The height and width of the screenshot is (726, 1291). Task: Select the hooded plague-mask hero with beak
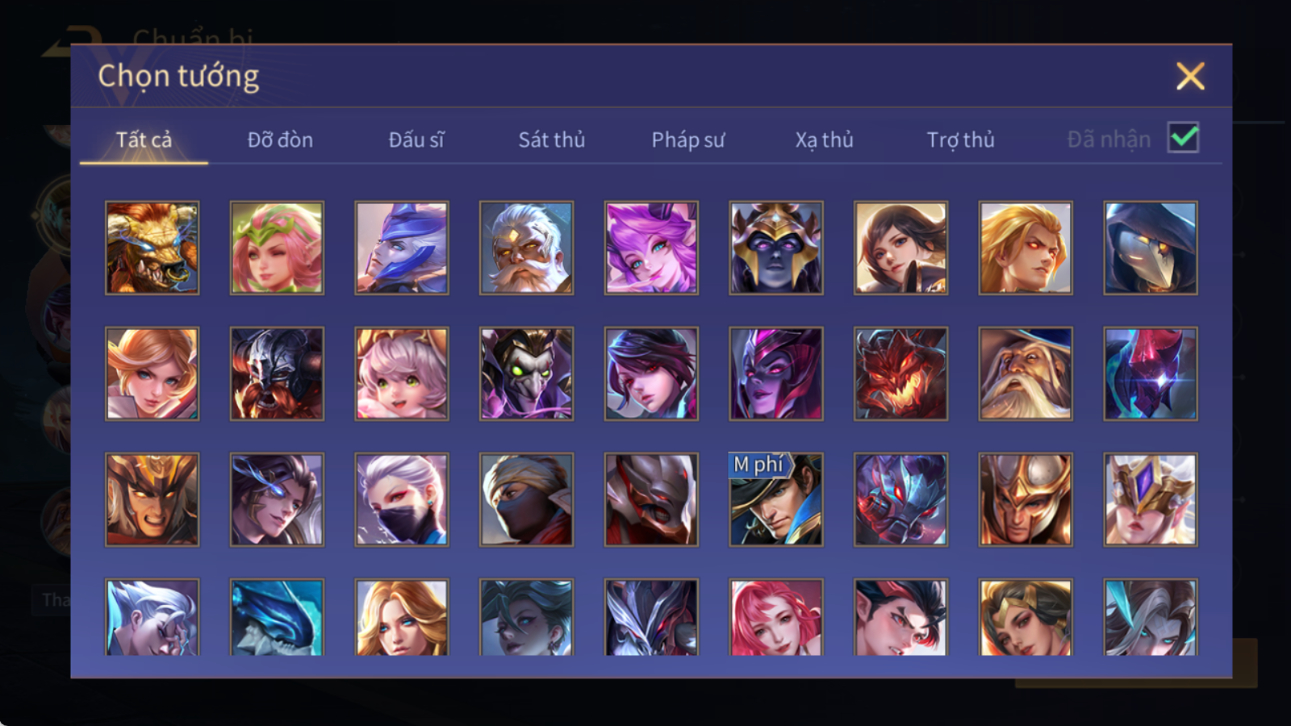click(x=1150, y=248)
